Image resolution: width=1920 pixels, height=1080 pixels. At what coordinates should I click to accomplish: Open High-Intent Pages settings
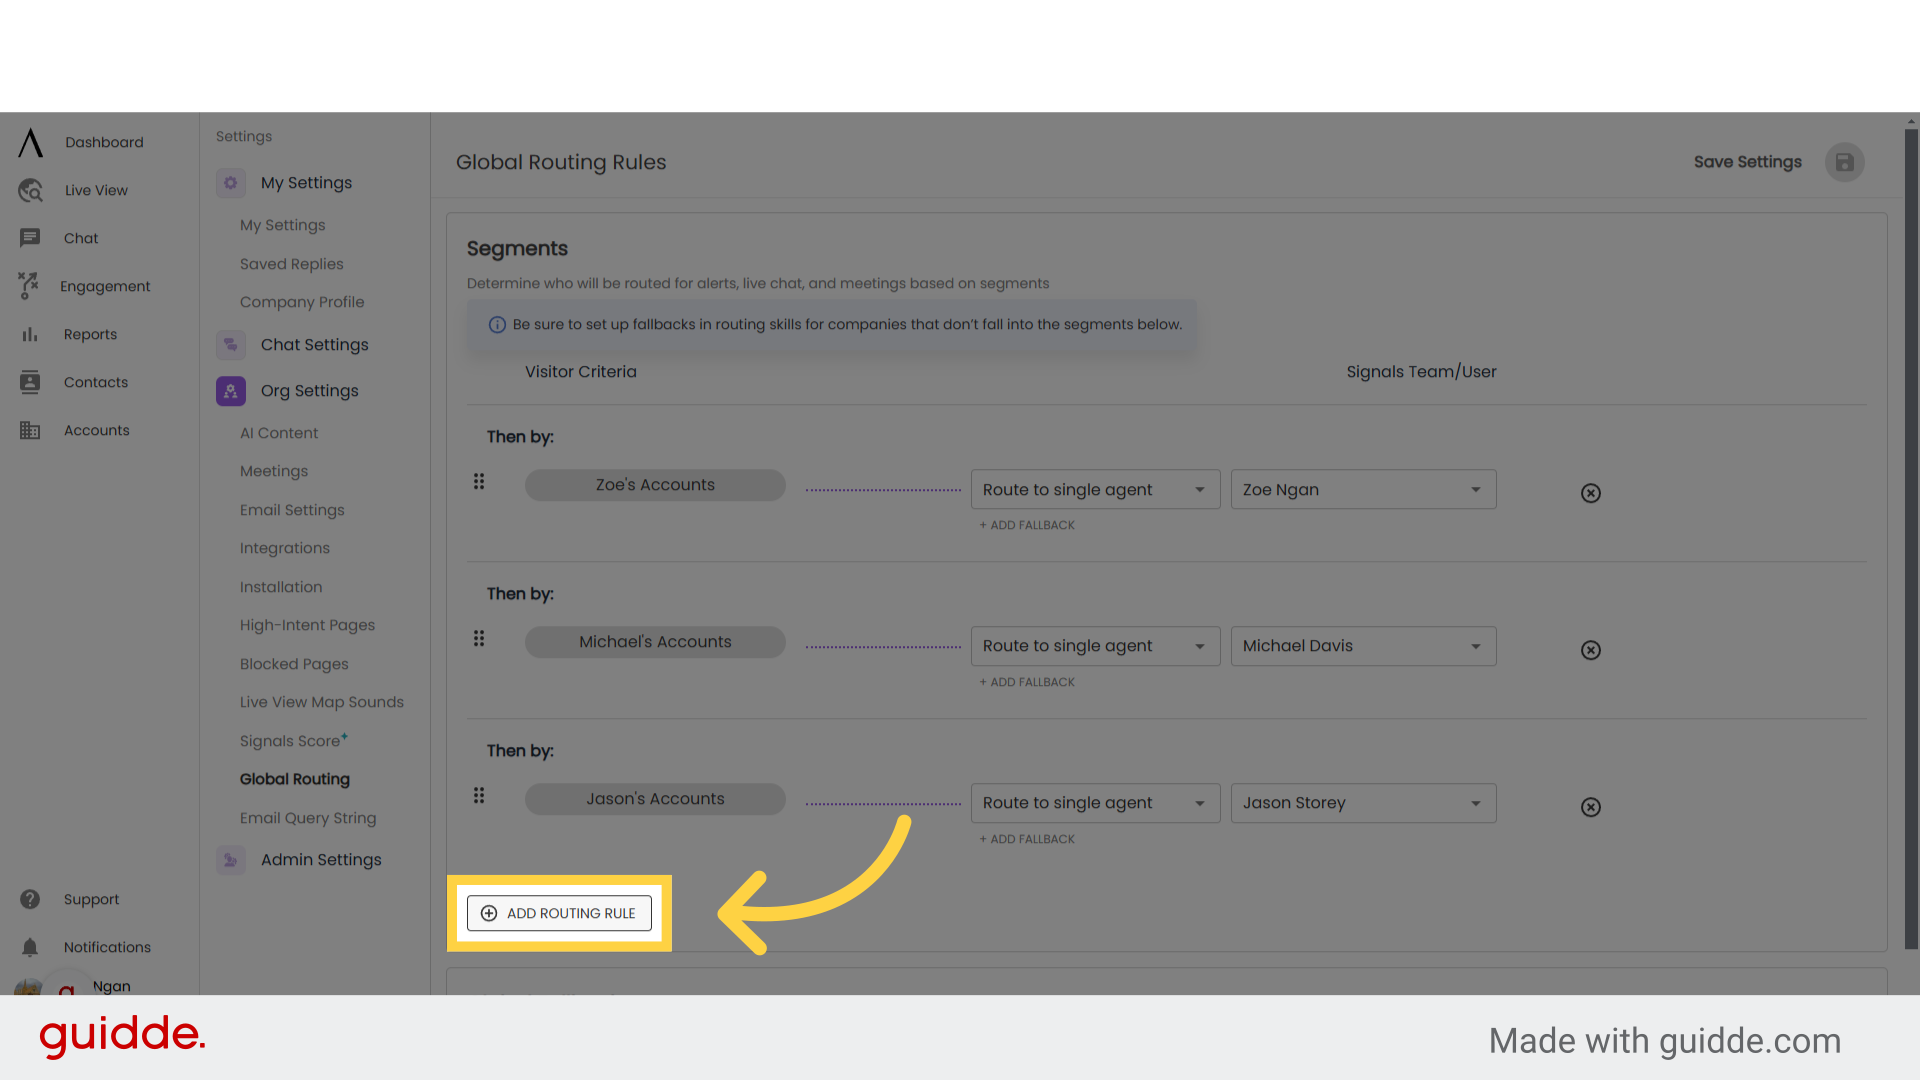tap(308, 625)
